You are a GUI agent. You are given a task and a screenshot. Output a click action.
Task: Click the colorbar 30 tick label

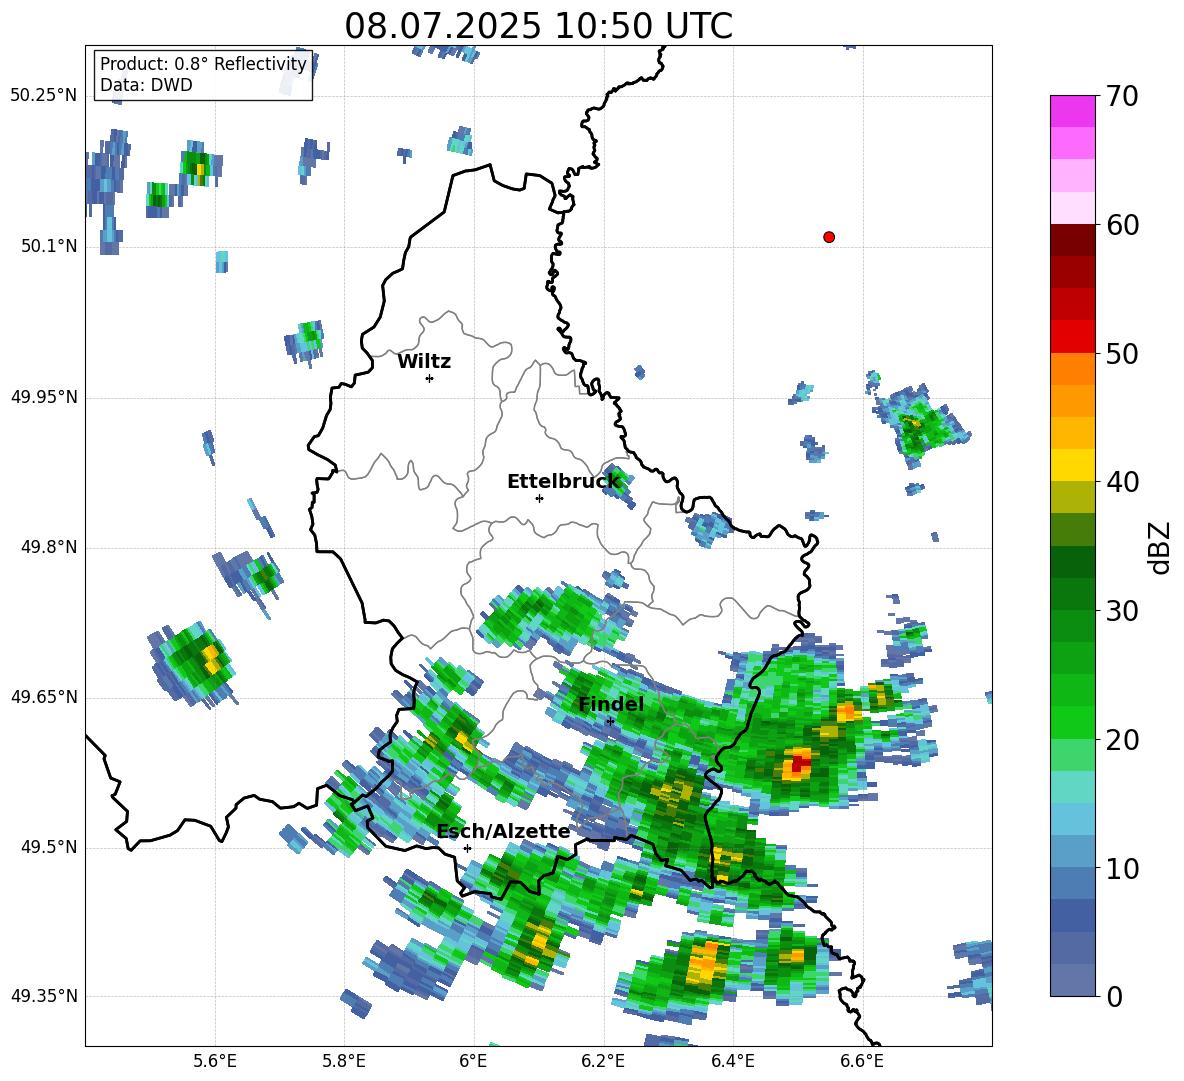click(x=1122, y=611)
